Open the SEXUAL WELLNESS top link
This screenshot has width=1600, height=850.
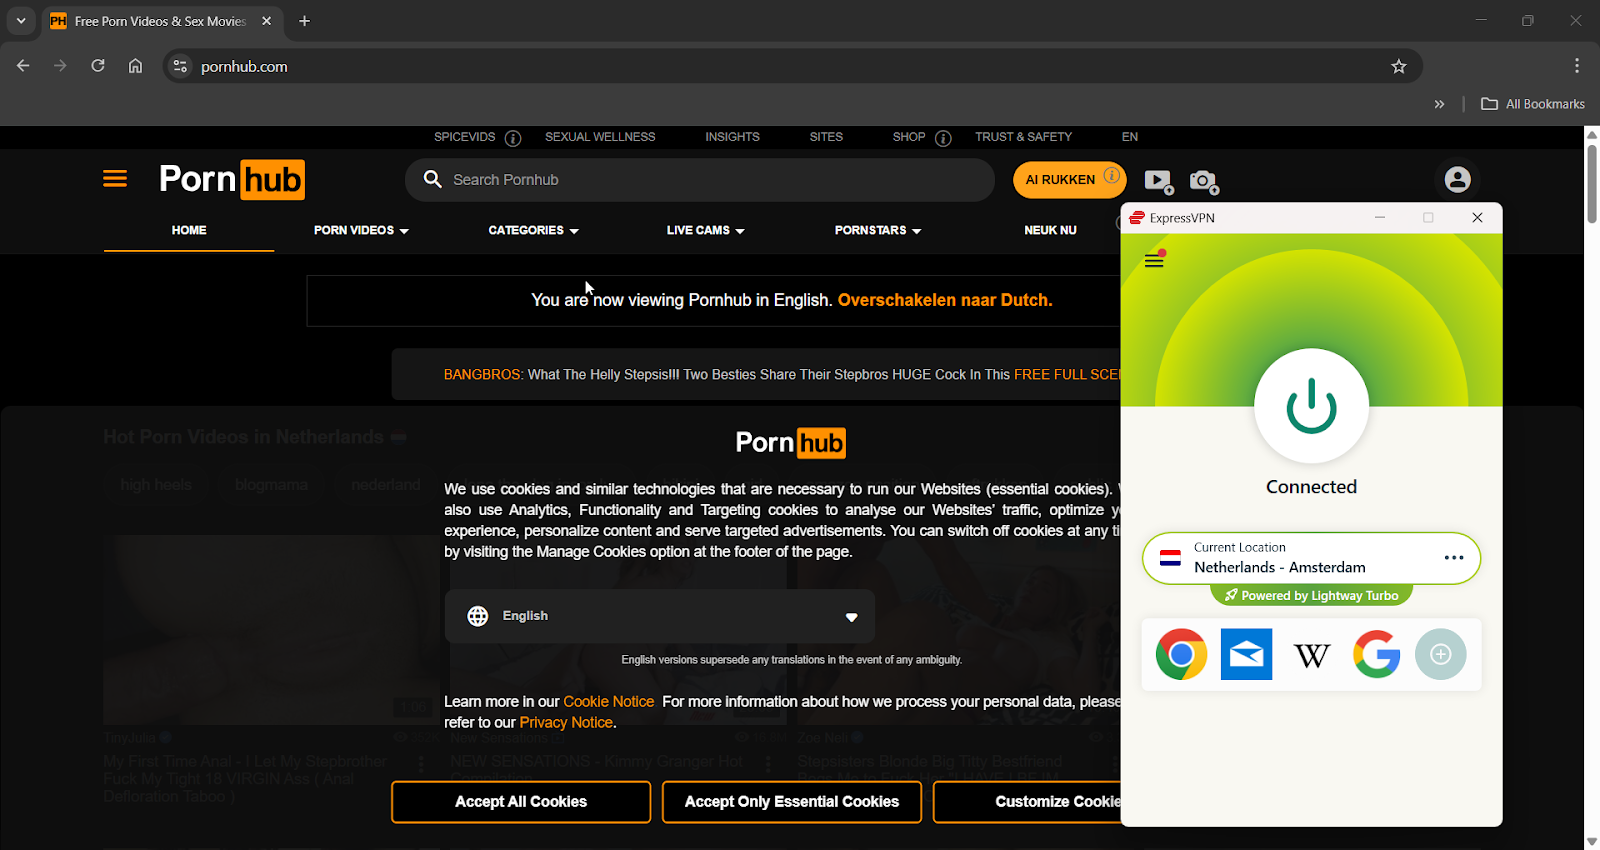[600, 137]
